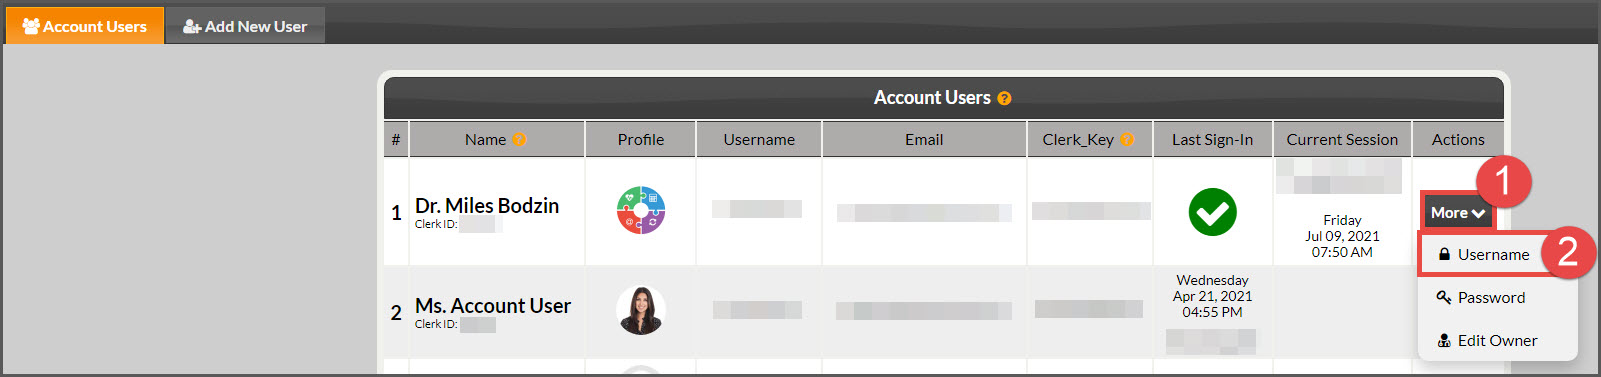The image size is (1601, 377).
Task: Click the Profile column header
Action: coord(640,140)
